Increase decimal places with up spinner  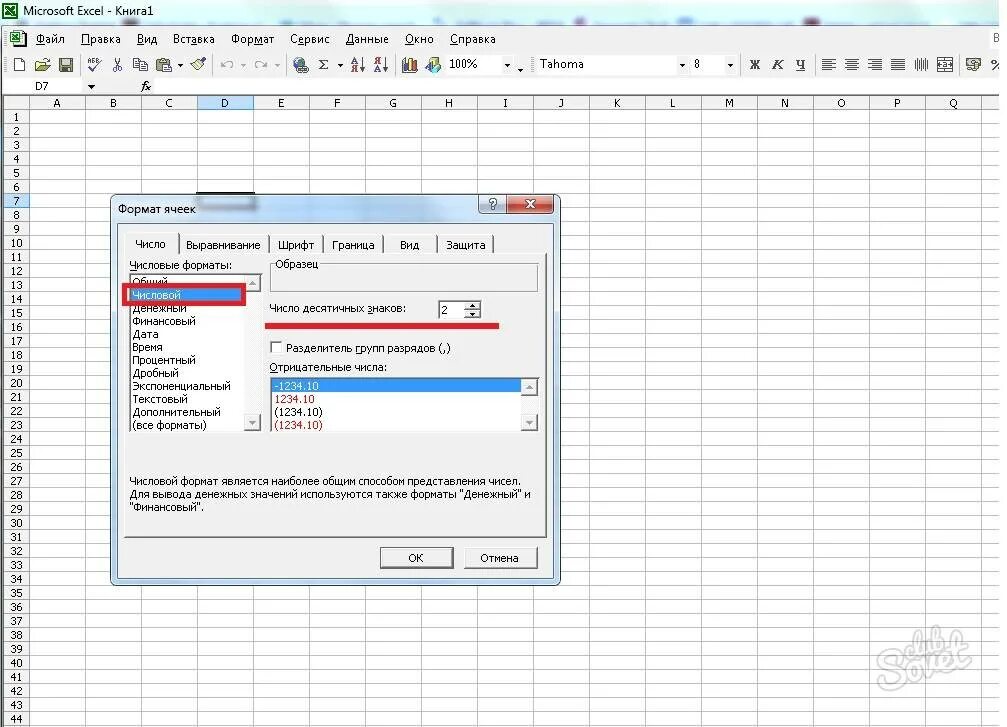[472, 304]
